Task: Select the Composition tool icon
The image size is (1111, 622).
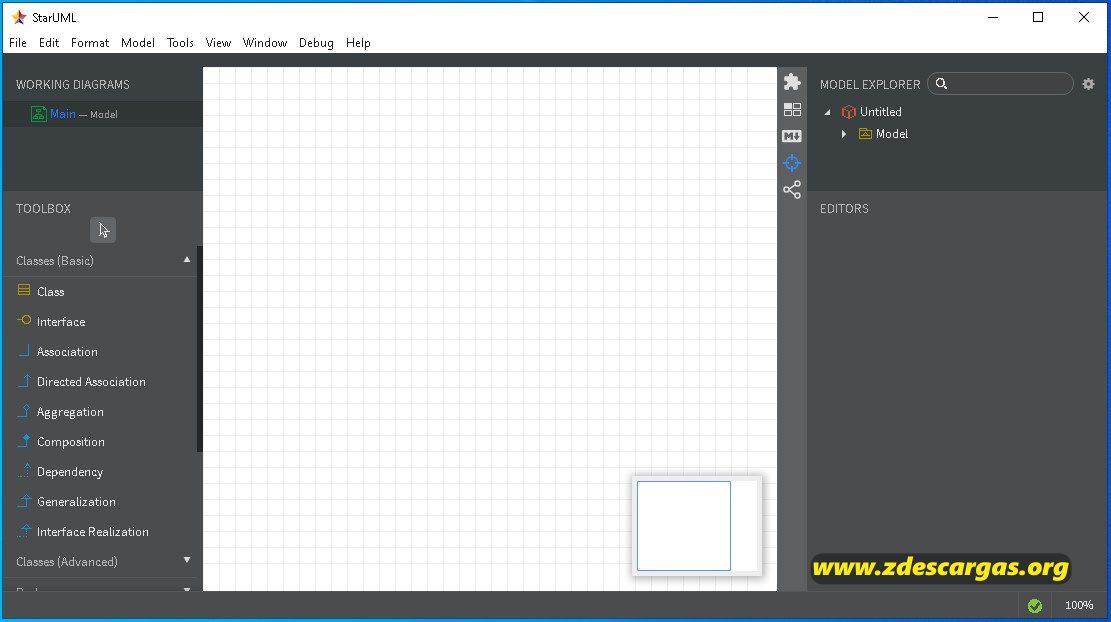Action: (24, 441)
